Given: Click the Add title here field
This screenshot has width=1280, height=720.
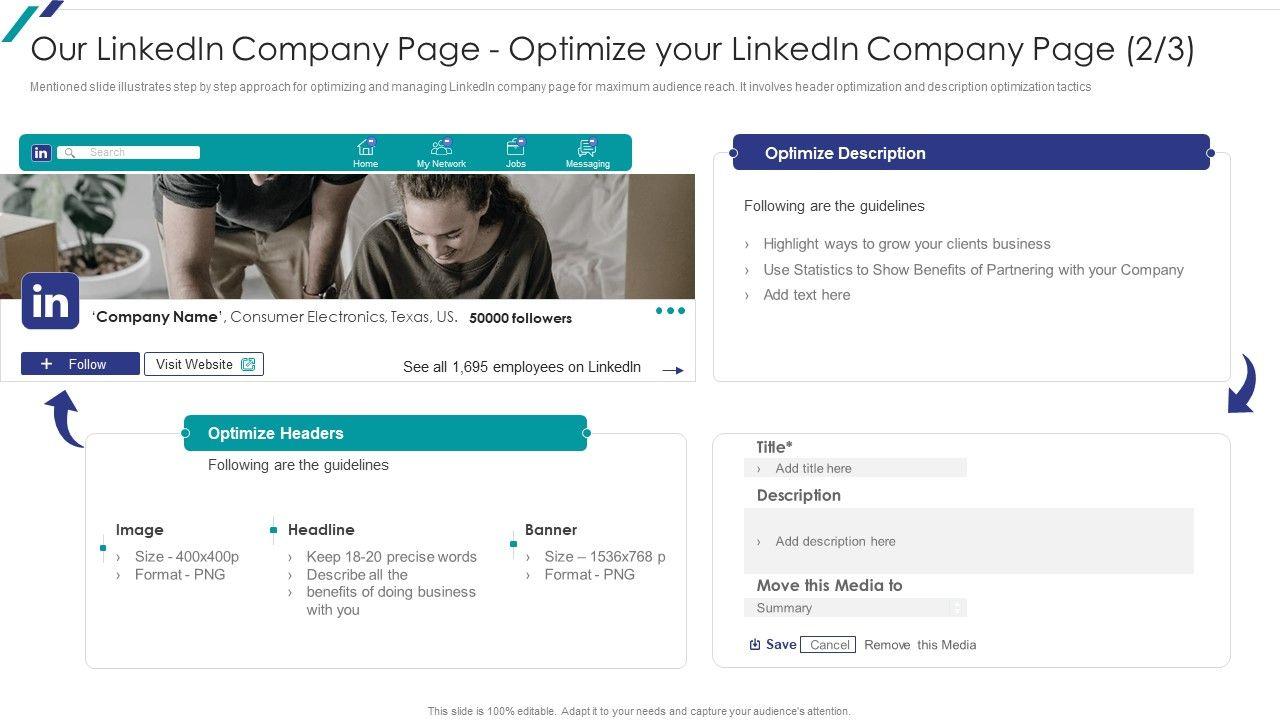Looking at the screenshot, I should pyautogui.click(x=855, y=468).
